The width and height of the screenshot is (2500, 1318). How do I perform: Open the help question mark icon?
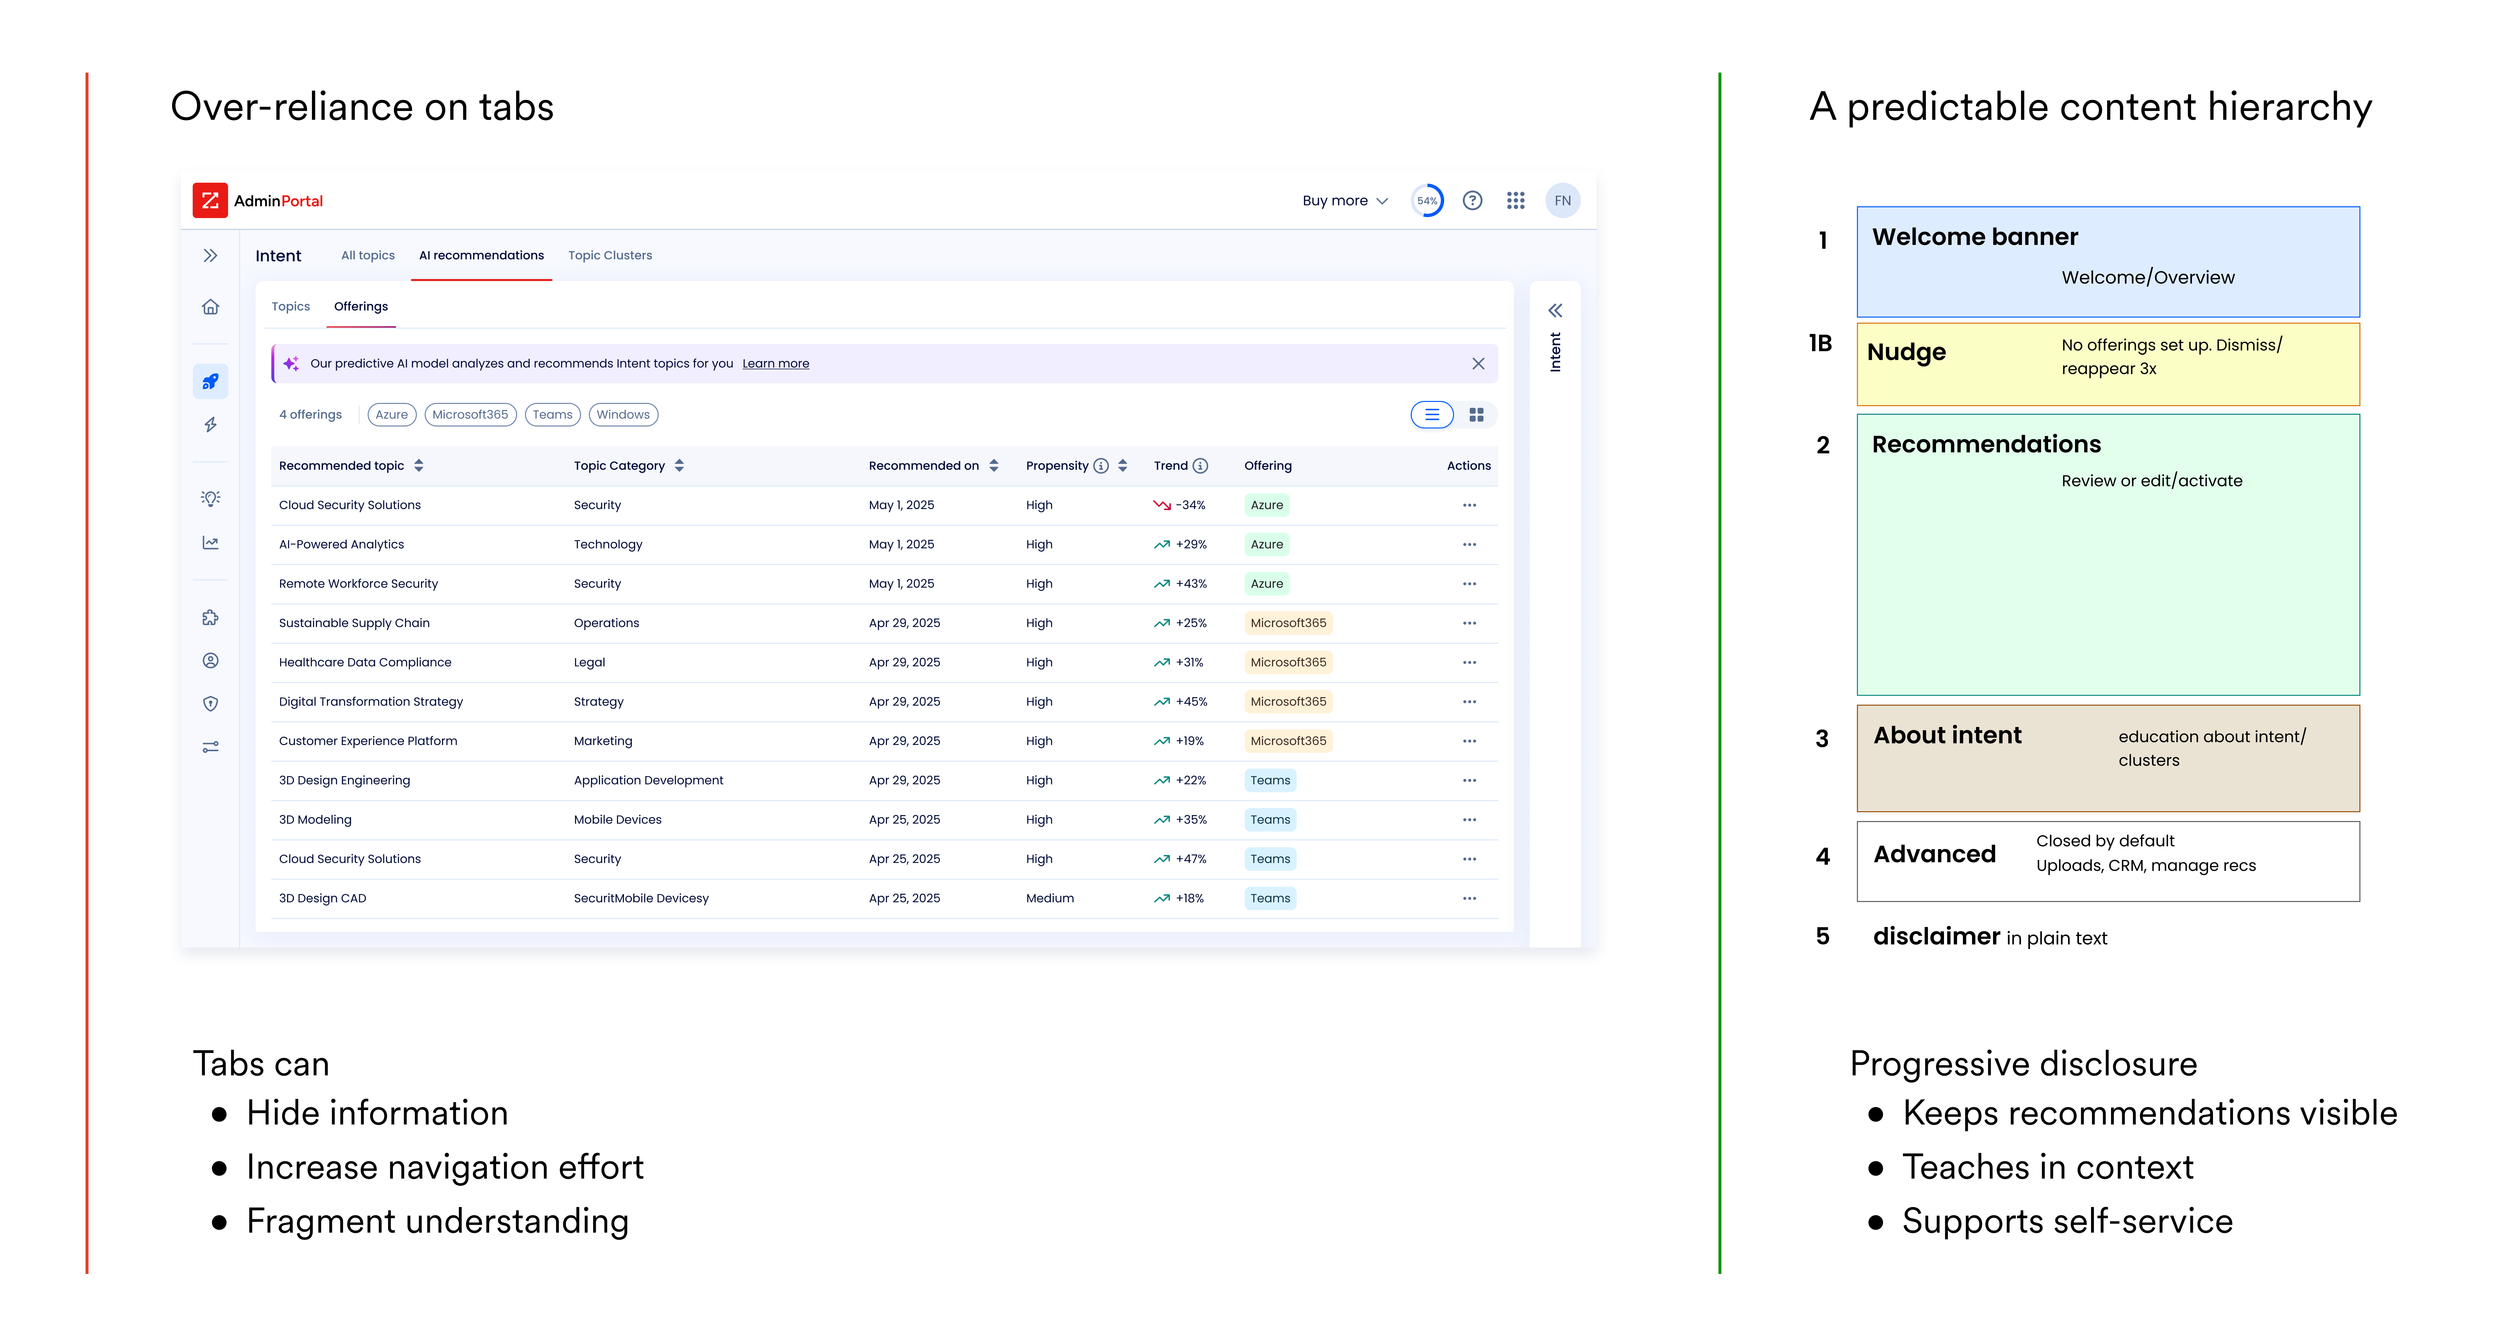(1472, 201)
